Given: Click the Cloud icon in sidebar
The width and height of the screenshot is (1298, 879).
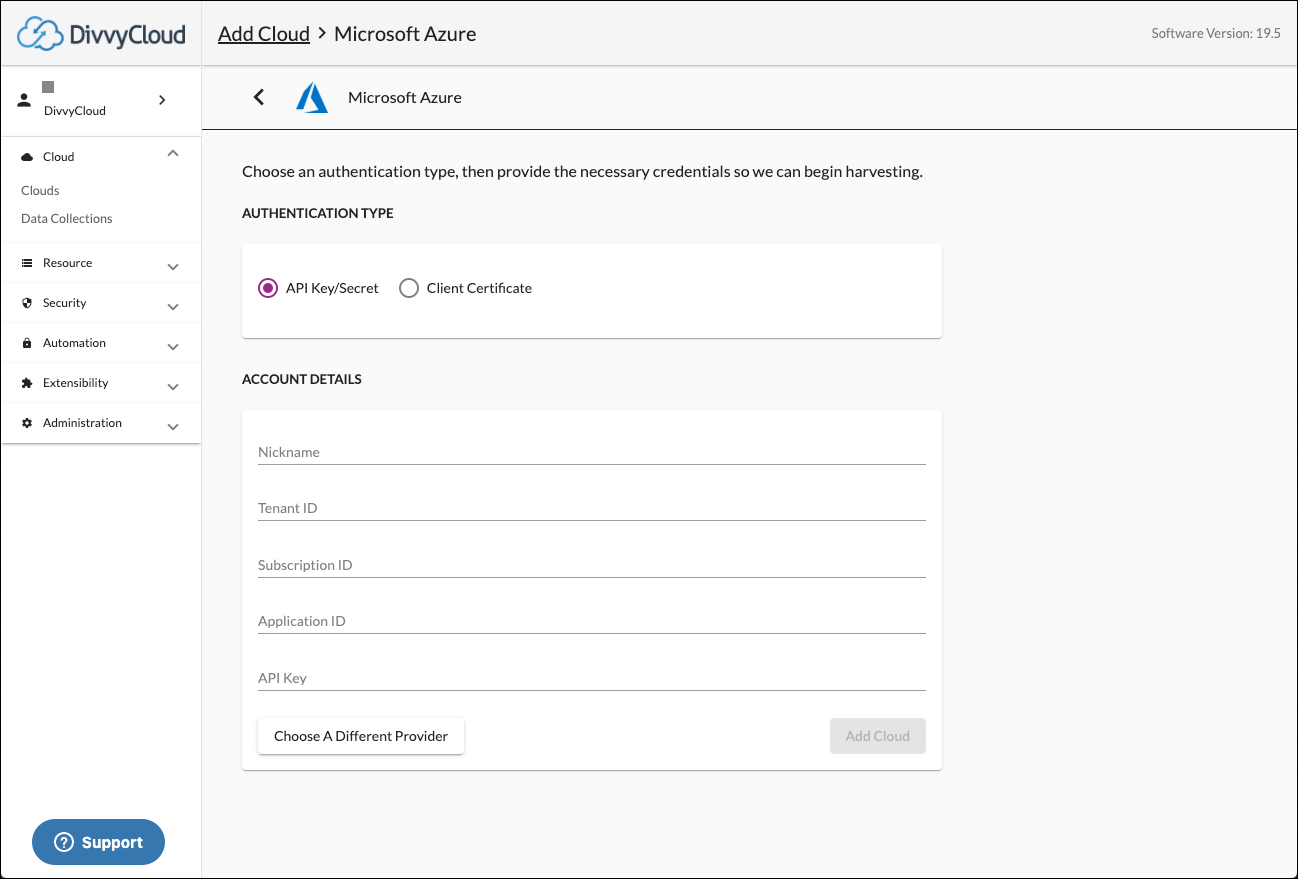Looking at the screenshot, I should click(x=27, y=157).
